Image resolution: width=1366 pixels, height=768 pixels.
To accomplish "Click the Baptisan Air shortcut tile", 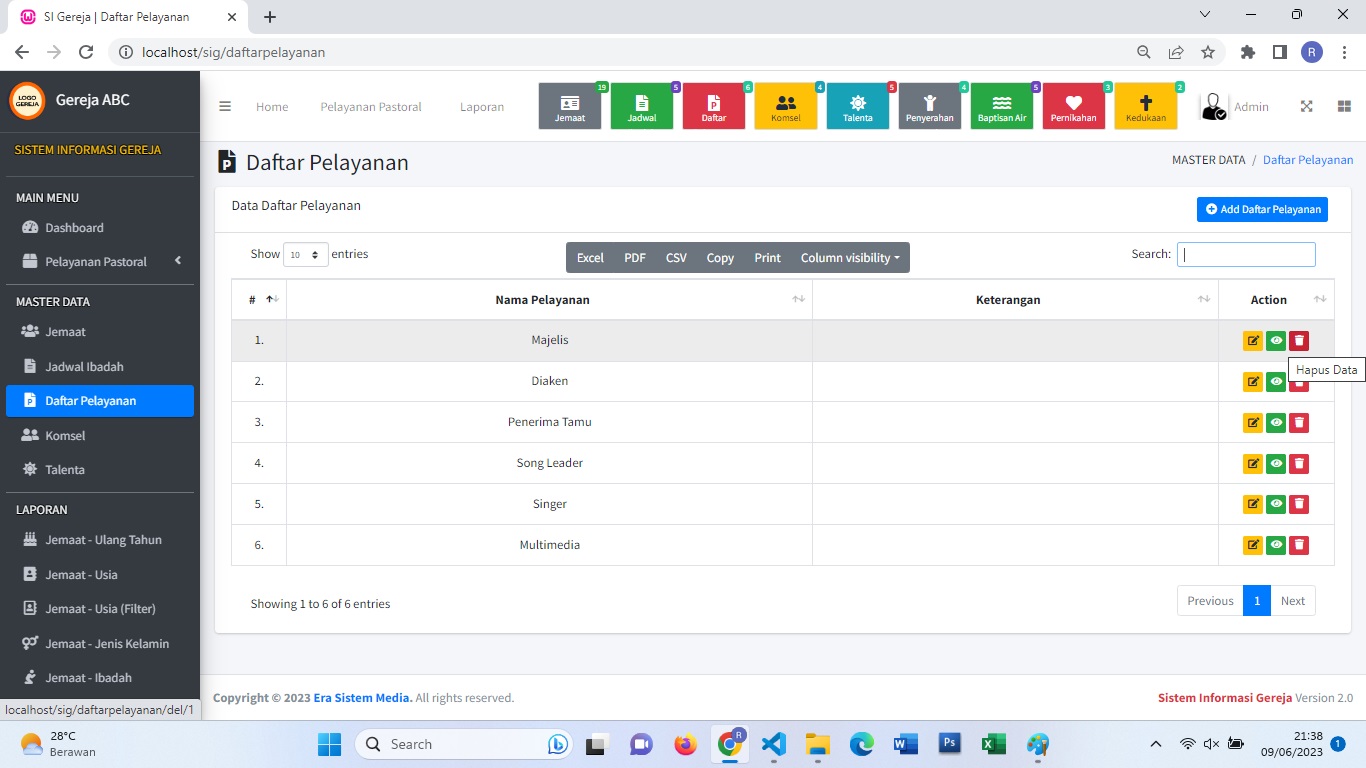I will coord(1001,107).
